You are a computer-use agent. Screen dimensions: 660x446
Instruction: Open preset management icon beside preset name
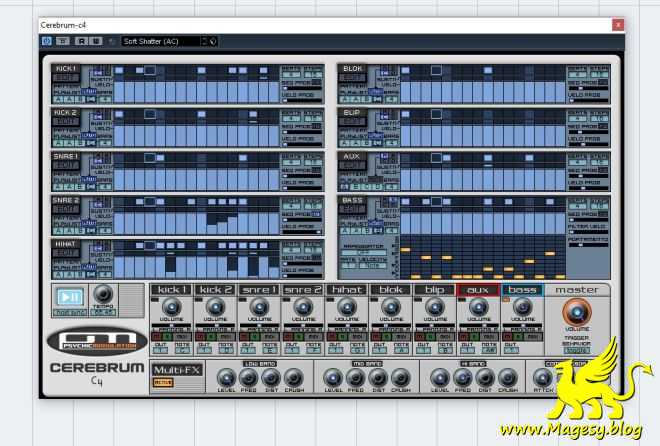click(213, 41)
